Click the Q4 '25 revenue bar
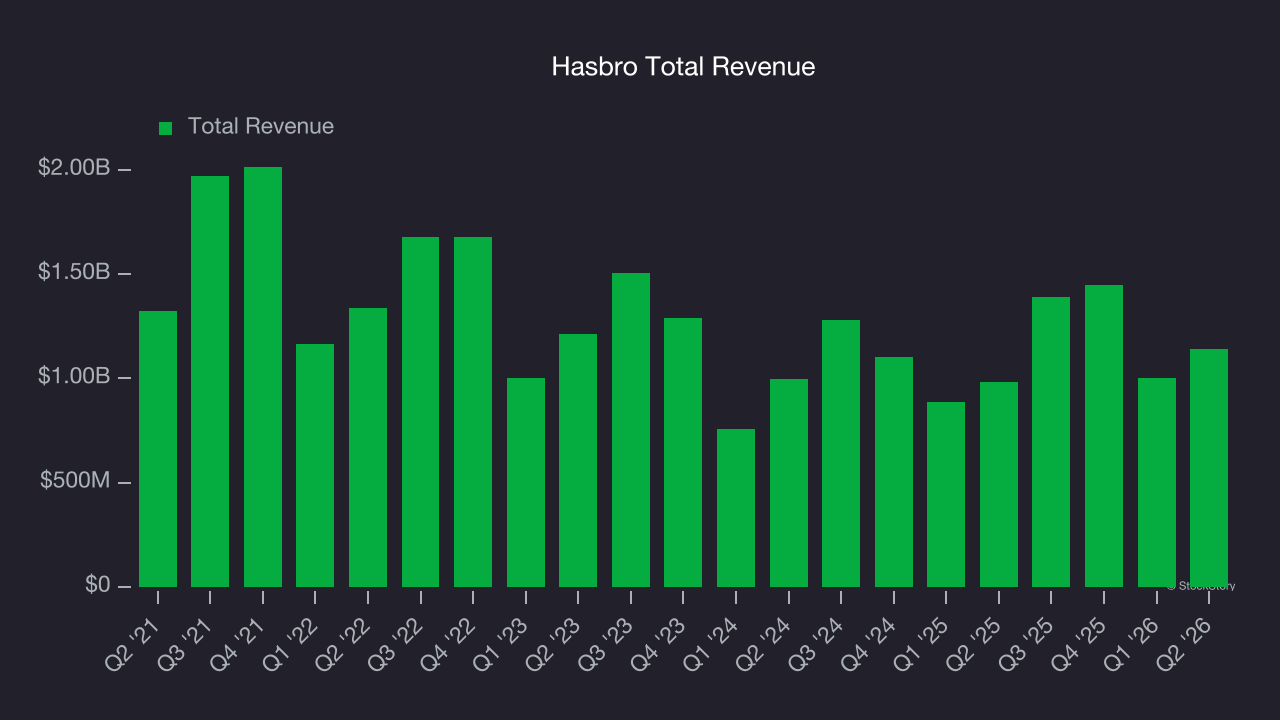The width and height of the screenshot is (1280, 720). [x=1104, y=436]
